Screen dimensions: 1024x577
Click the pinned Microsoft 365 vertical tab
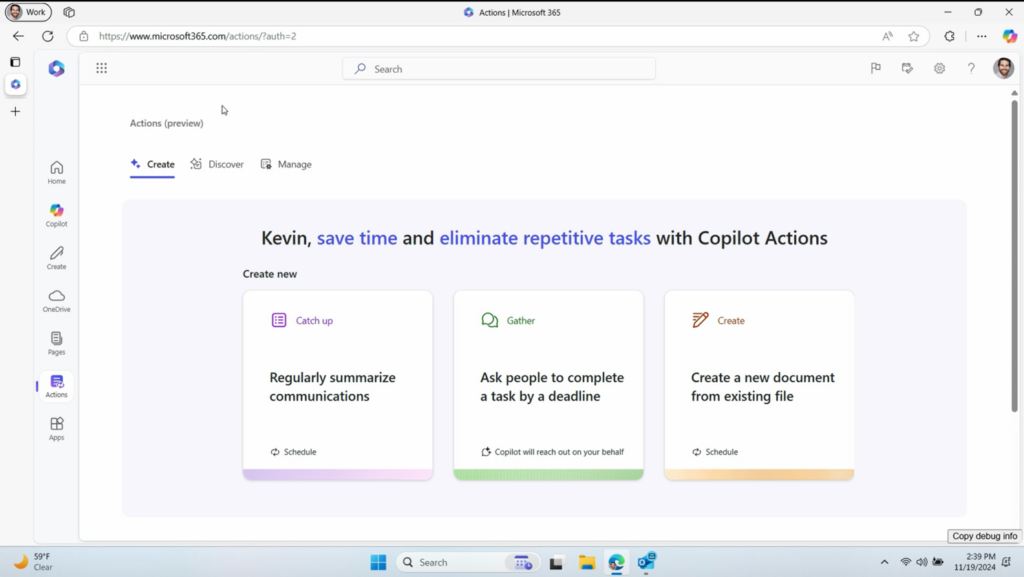click(16, 84)
